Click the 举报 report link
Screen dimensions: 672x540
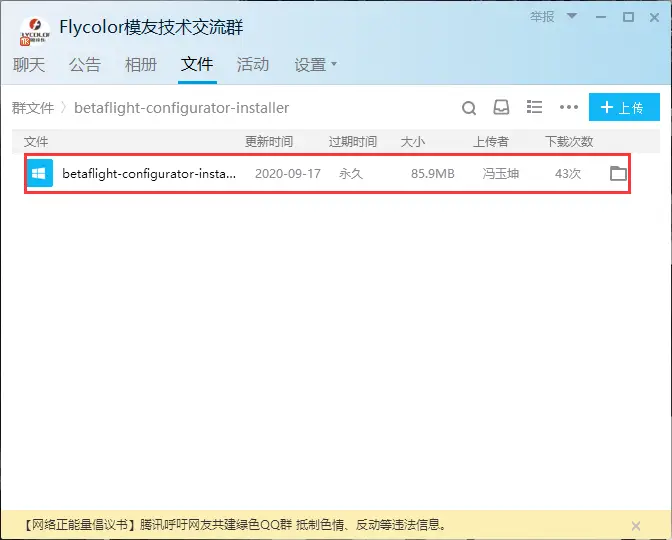[542, 17]
